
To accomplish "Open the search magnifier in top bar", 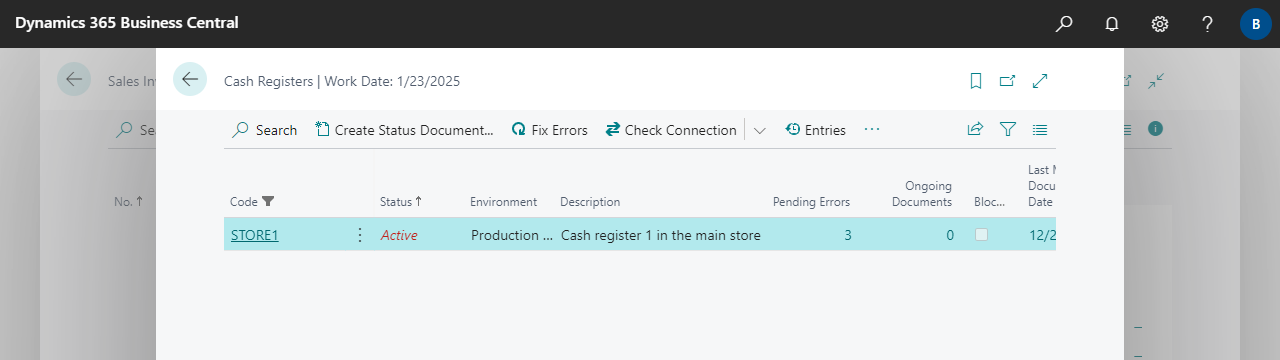I will (1064, 23).
